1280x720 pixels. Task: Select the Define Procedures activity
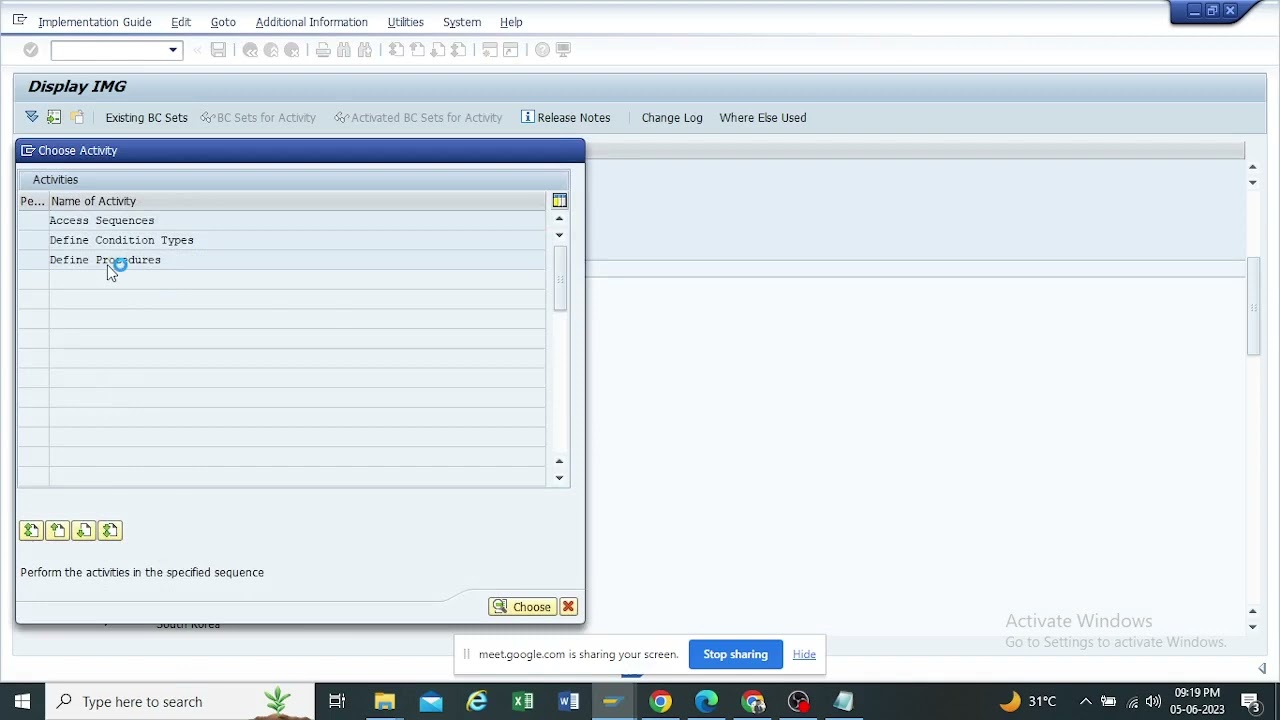pos(105,260)
